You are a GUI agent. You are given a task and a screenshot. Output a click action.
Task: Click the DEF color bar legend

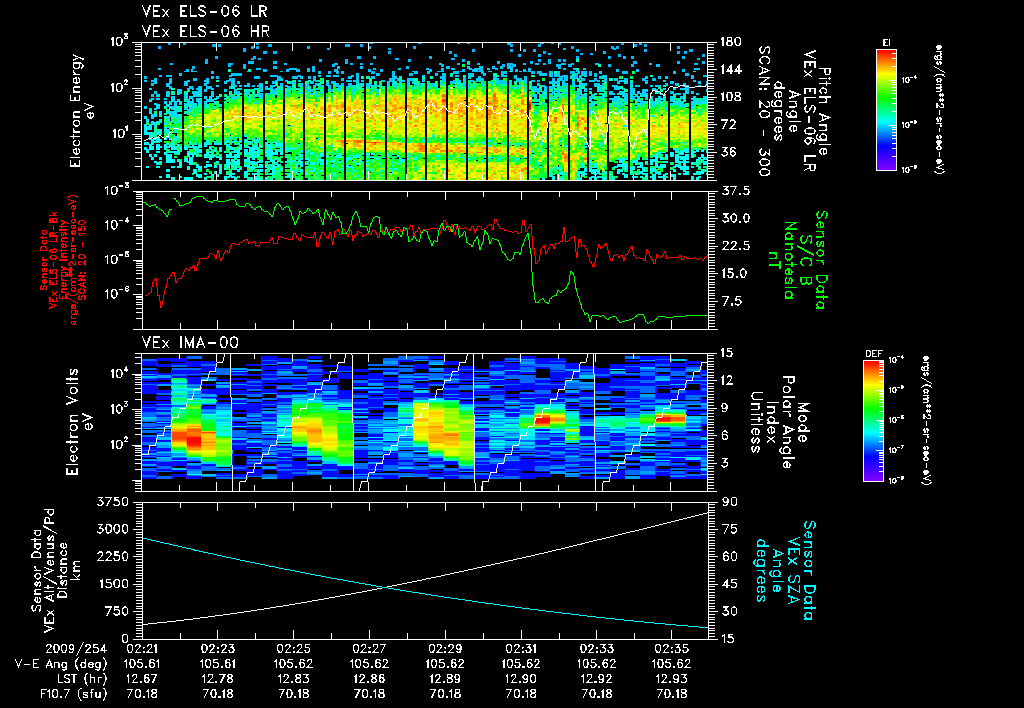tap(874, 421)
